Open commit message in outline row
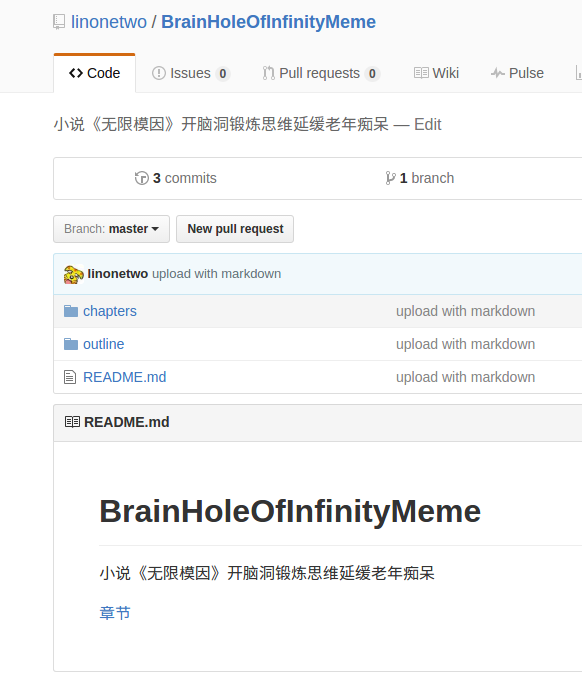This screenshot has height=679, width=582. click(466, 344)
